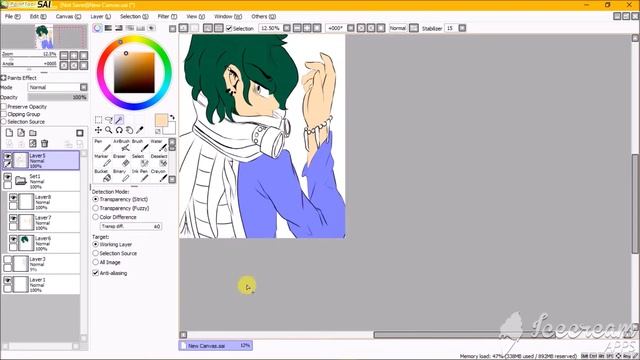
Task: Open the Canvas menu
Action: (68, 16)
